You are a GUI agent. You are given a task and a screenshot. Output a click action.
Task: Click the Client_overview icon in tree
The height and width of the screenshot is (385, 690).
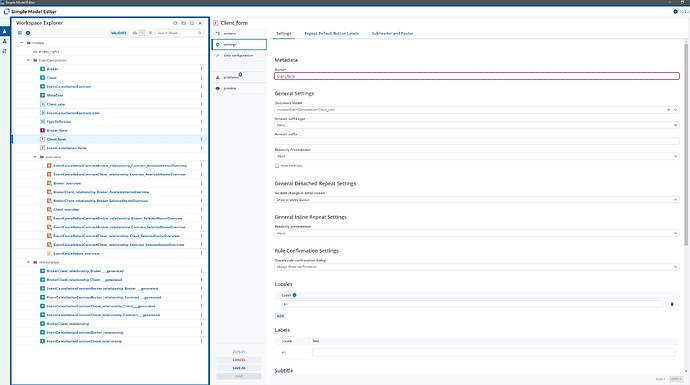49,209
